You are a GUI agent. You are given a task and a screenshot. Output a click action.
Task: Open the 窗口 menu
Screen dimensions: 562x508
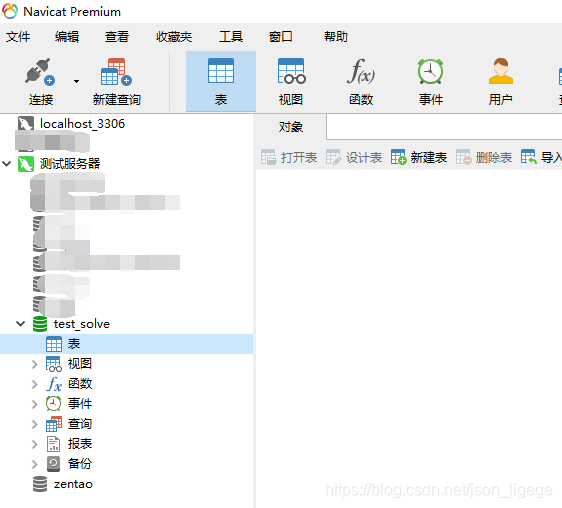click(x=281, y=37)
